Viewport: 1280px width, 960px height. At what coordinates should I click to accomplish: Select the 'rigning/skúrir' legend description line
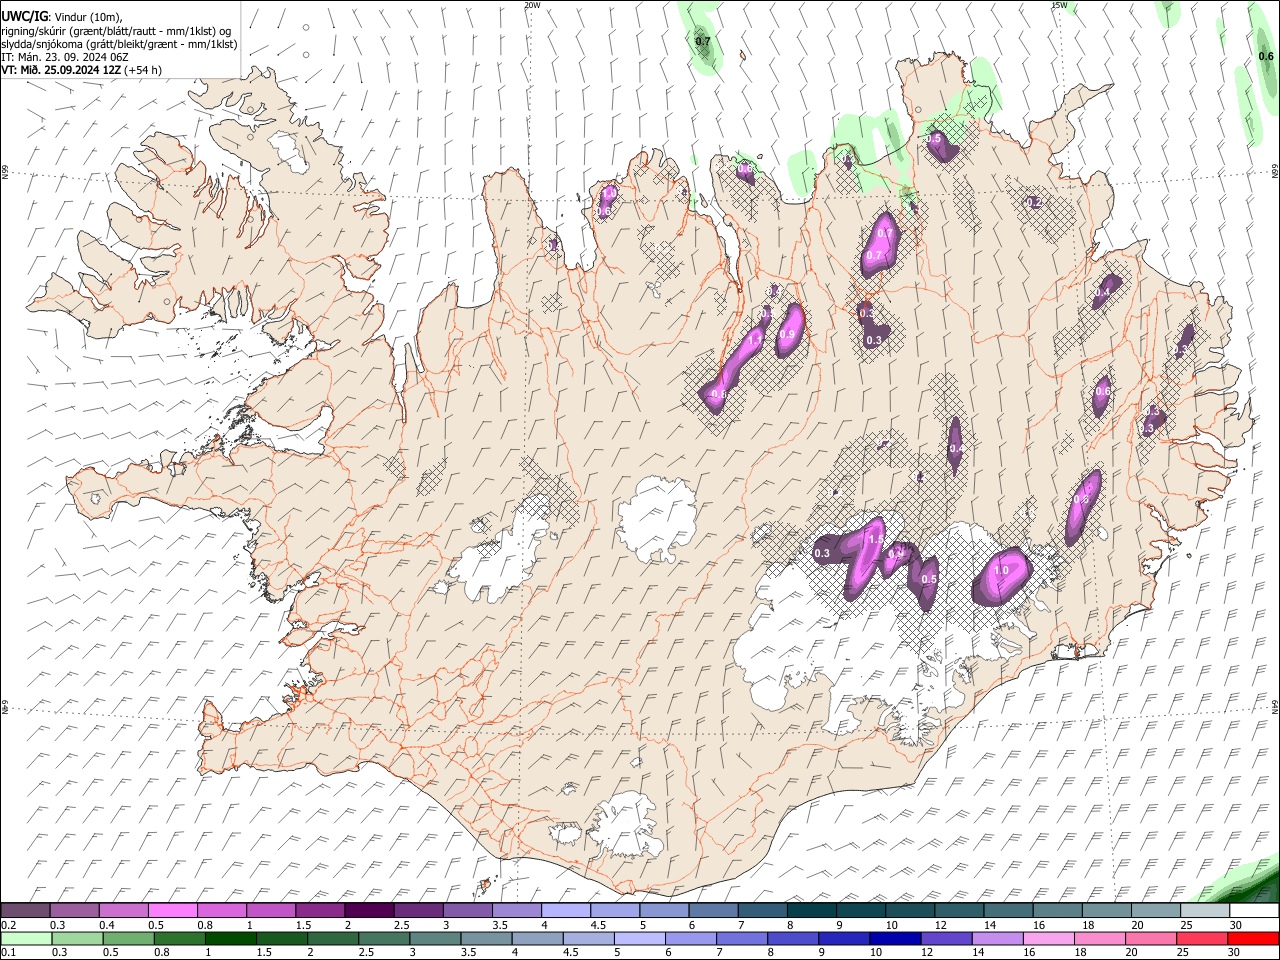pyautogui.click(x=117, y=30)
